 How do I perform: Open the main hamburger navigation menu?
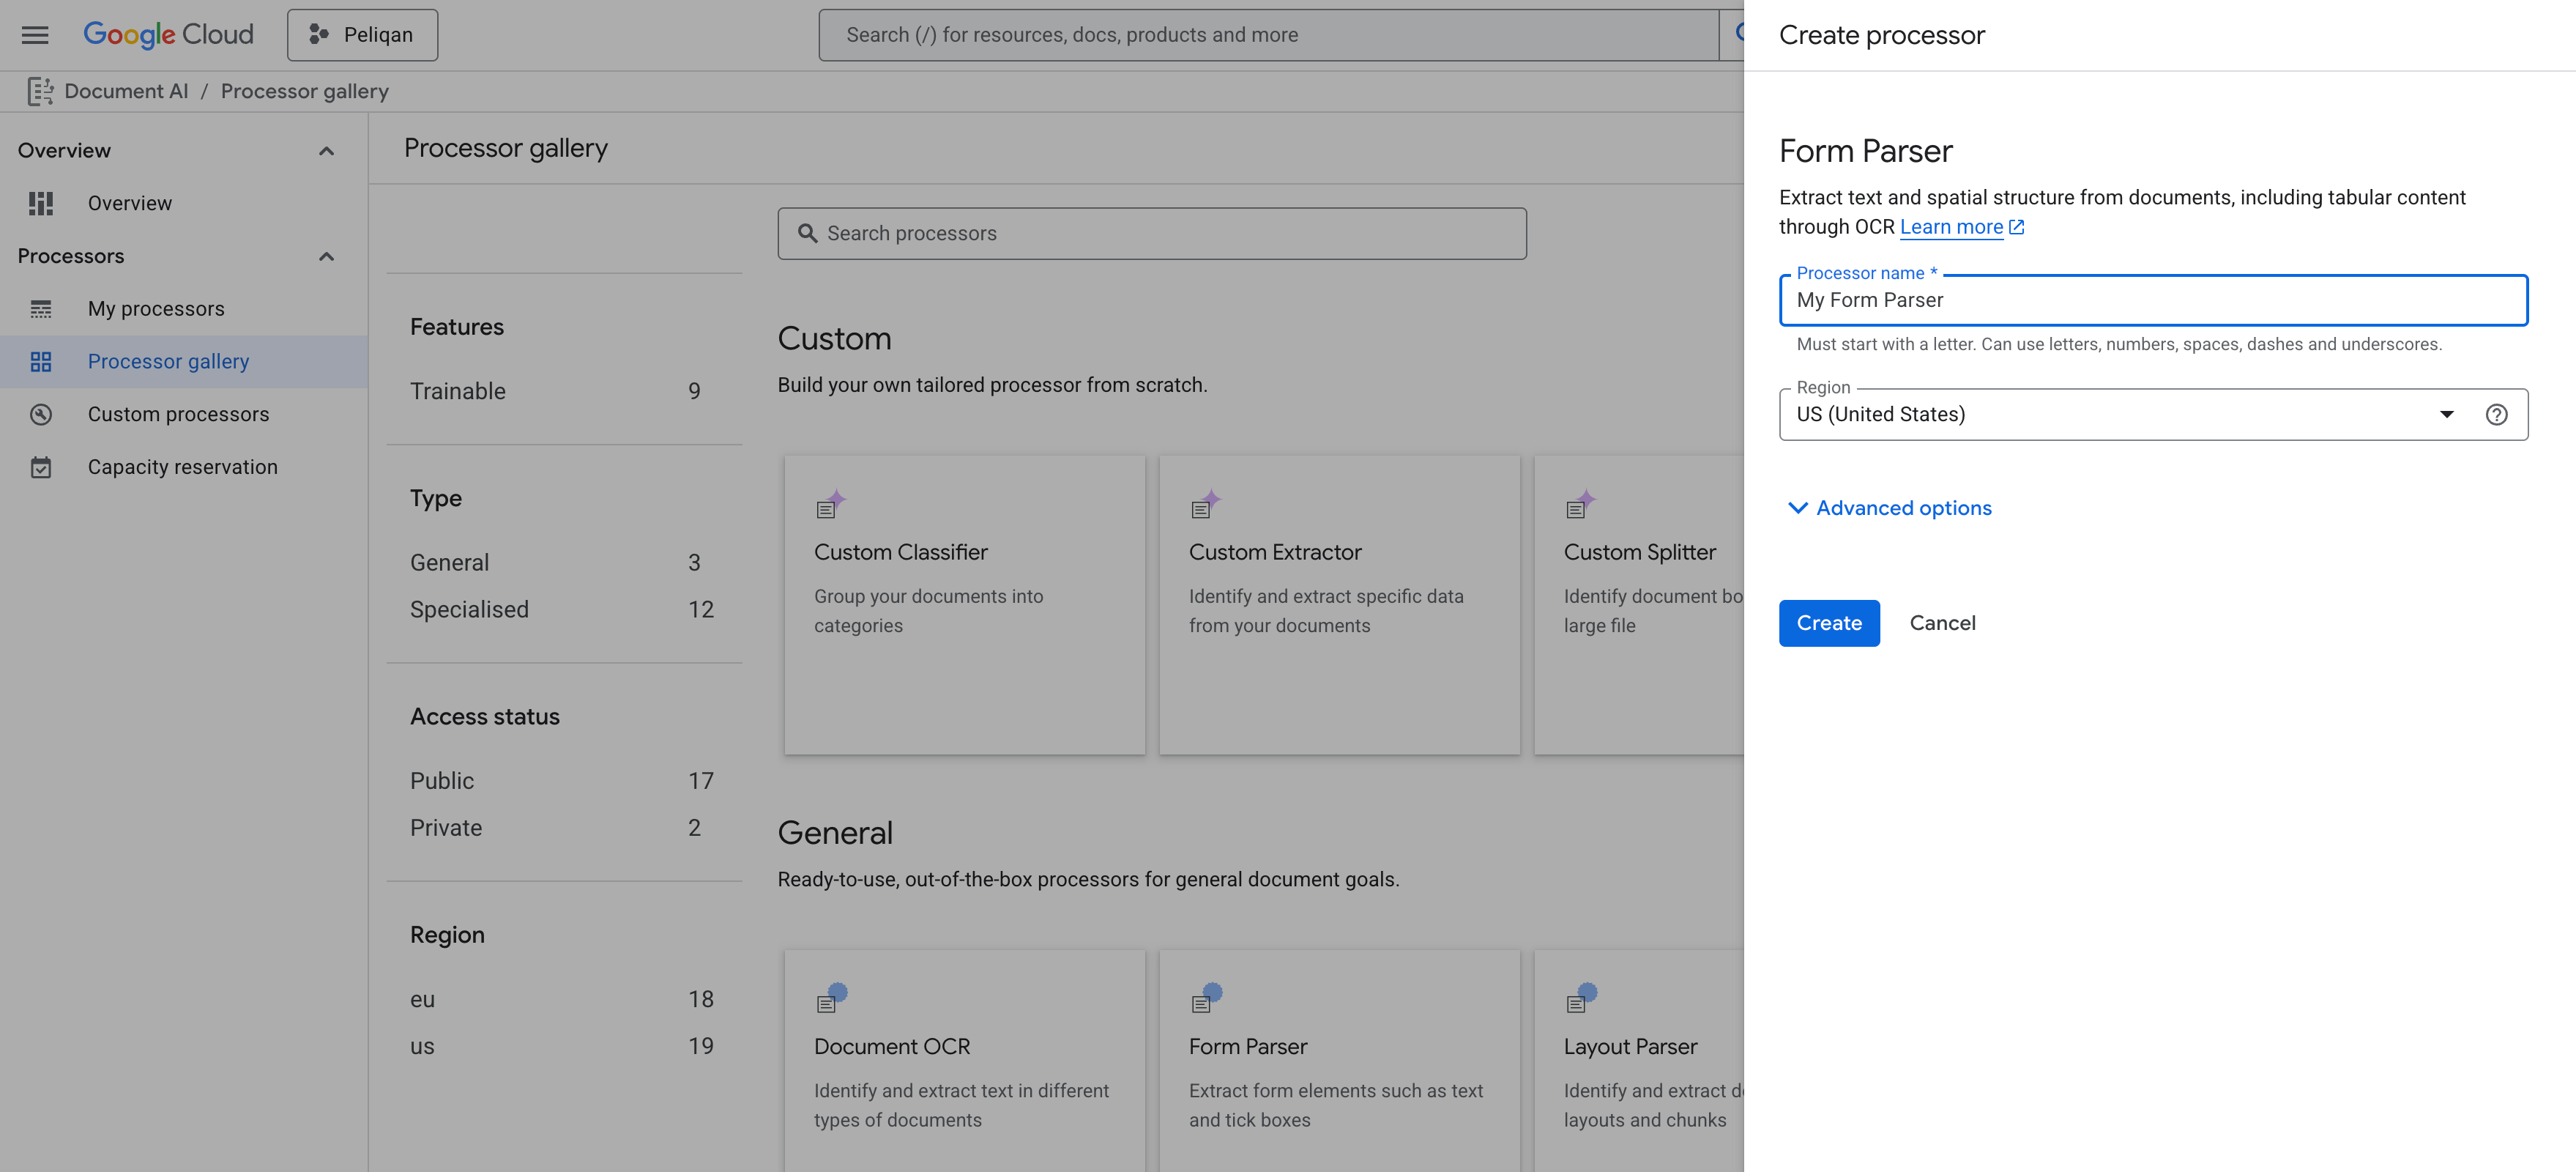pos(35,35)
